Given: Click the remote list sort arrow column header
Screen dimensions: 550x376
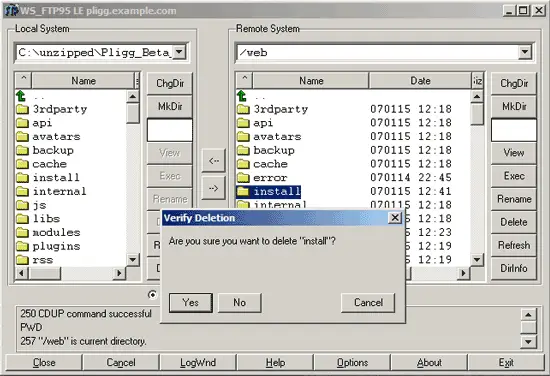Looking at the screenshot, I should (x=244, y=81).
